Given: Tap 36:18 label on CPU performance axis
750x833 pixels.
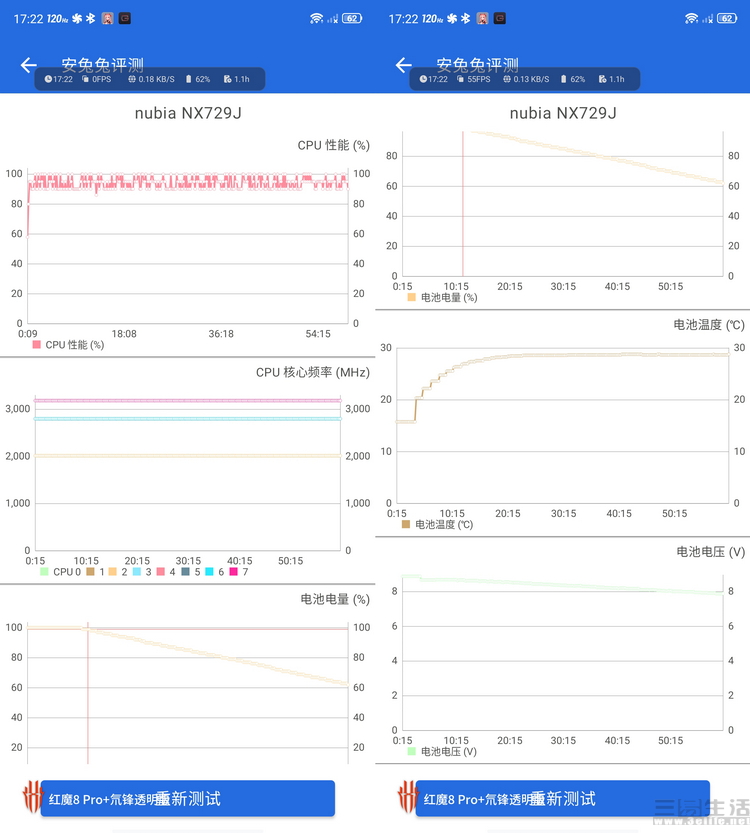Looking at the screenshot, I should (221, 334).
